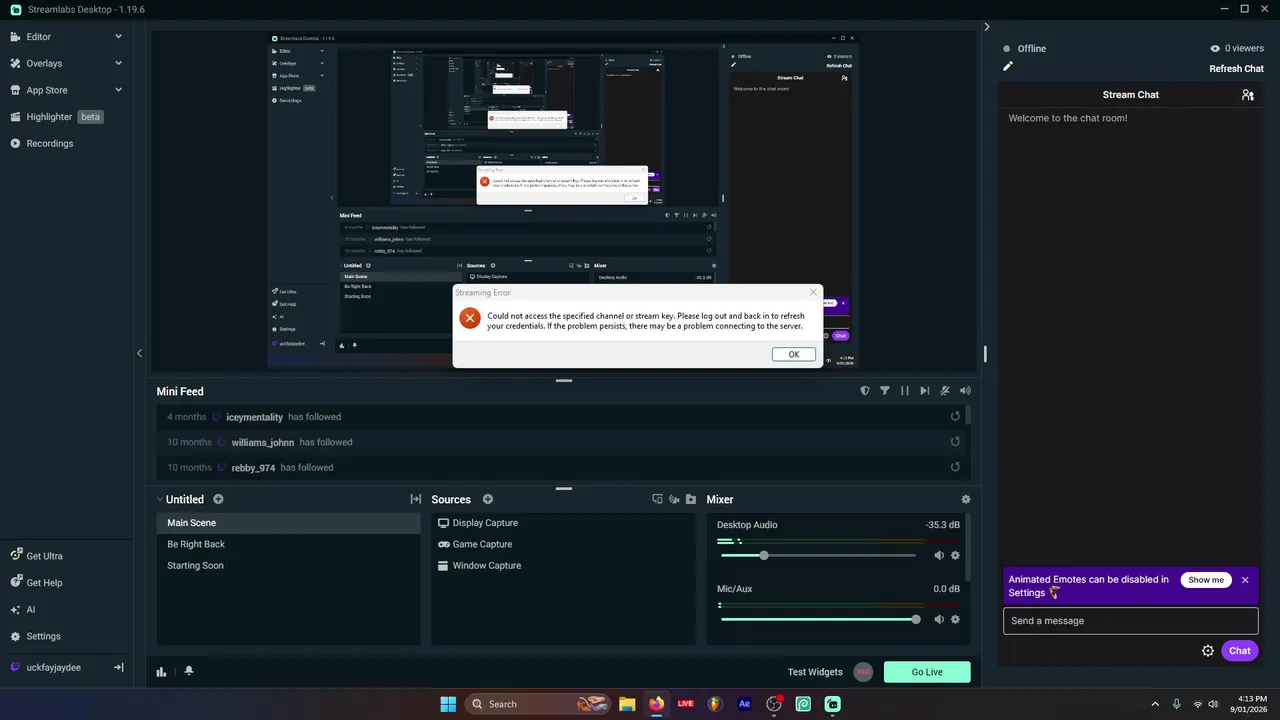Collapse the left panel with the arrow
1280x720 pixels.
[x=139, y=353]
